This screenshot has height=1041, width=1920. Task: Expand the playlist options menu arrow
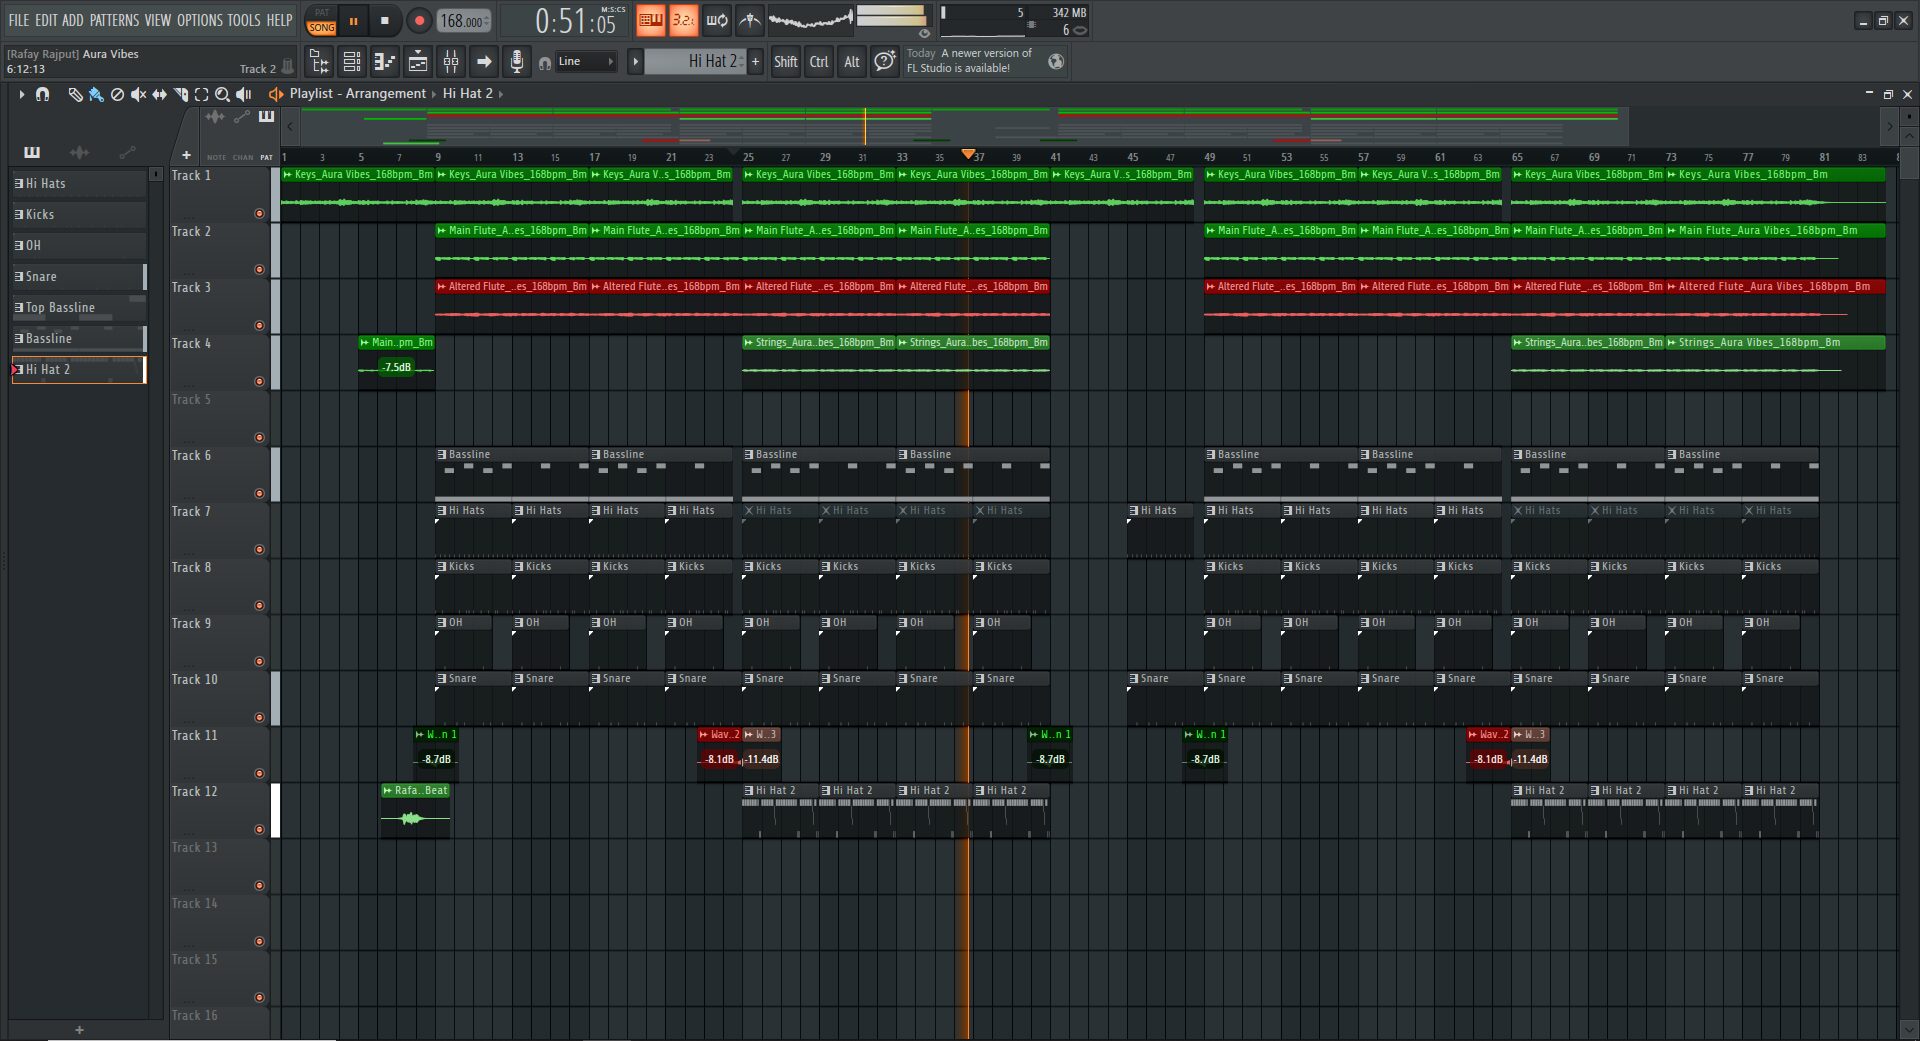(21, 94)
